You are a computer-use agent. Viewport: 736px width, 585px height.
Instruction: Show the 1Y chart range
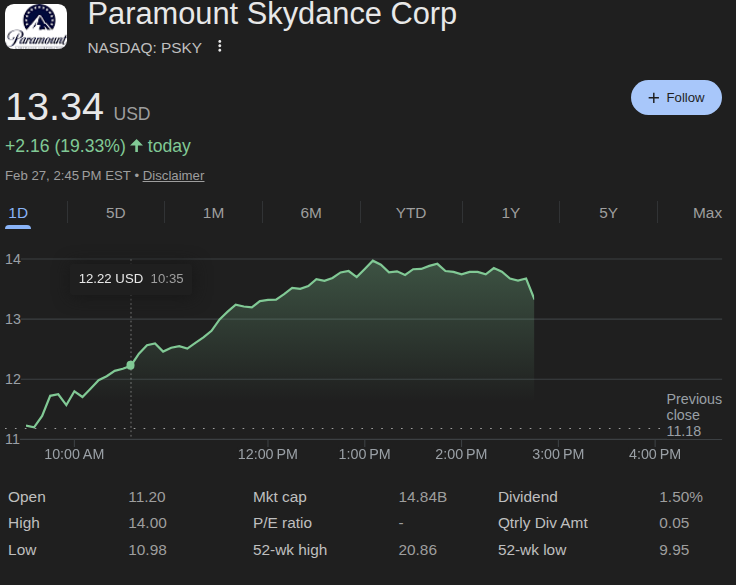[x=511, y=213]
